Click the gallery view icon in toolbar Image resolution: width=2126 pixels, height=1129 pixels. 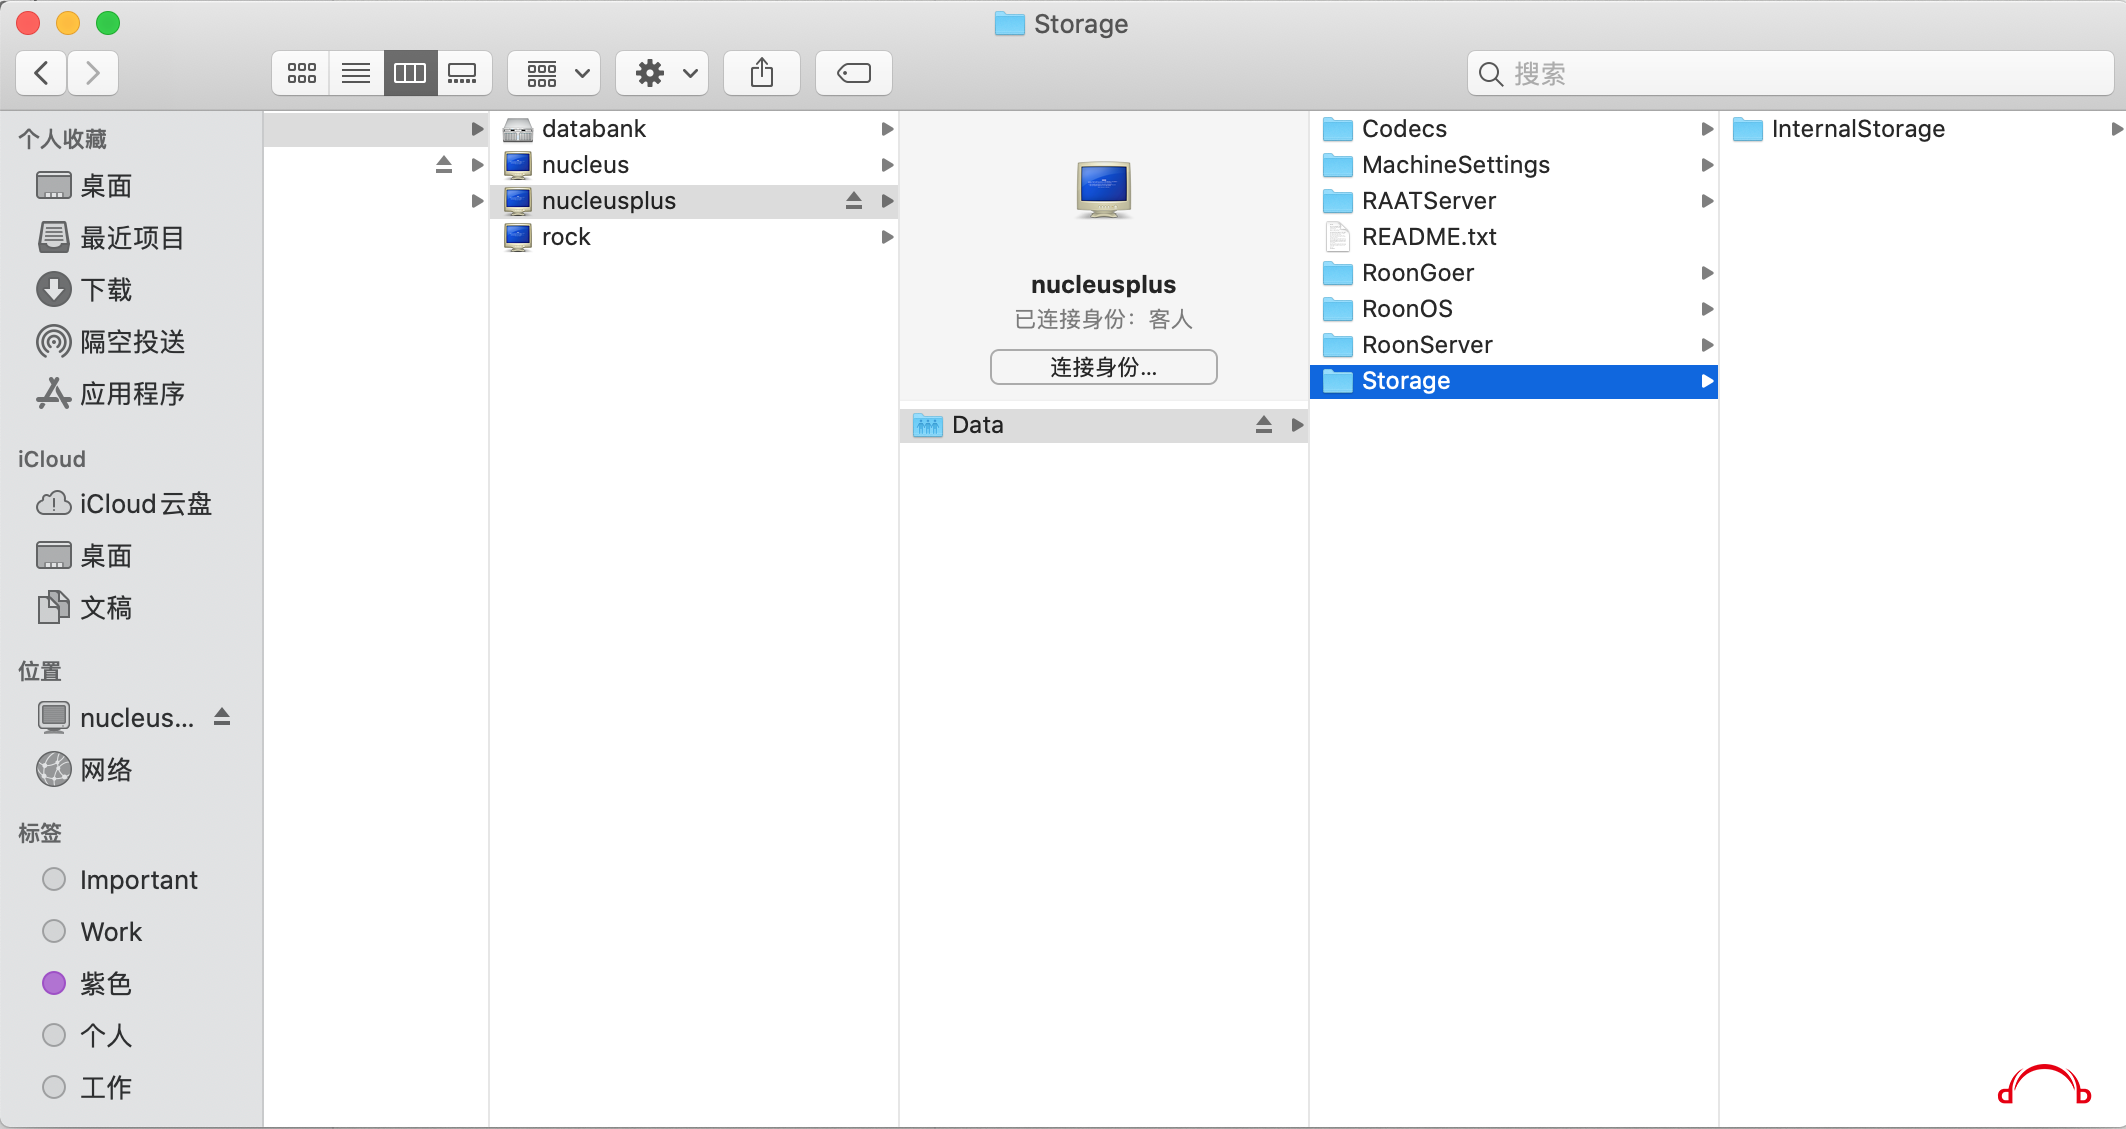[463, 72]
